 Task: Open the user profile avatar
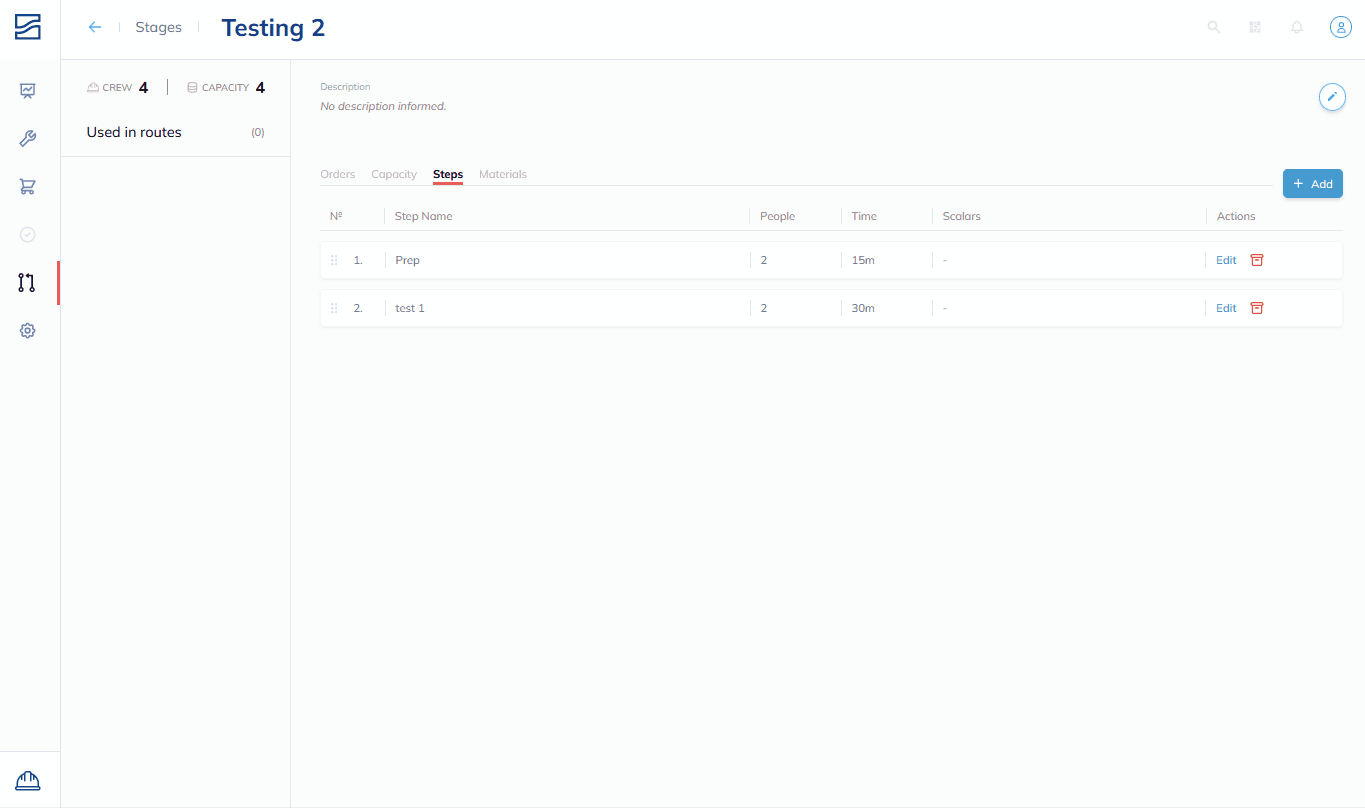point(1340,27)
